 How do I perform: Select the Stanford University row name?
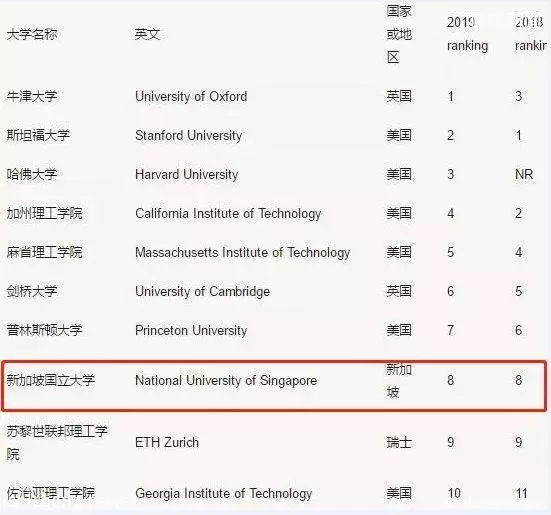point(189,135)
